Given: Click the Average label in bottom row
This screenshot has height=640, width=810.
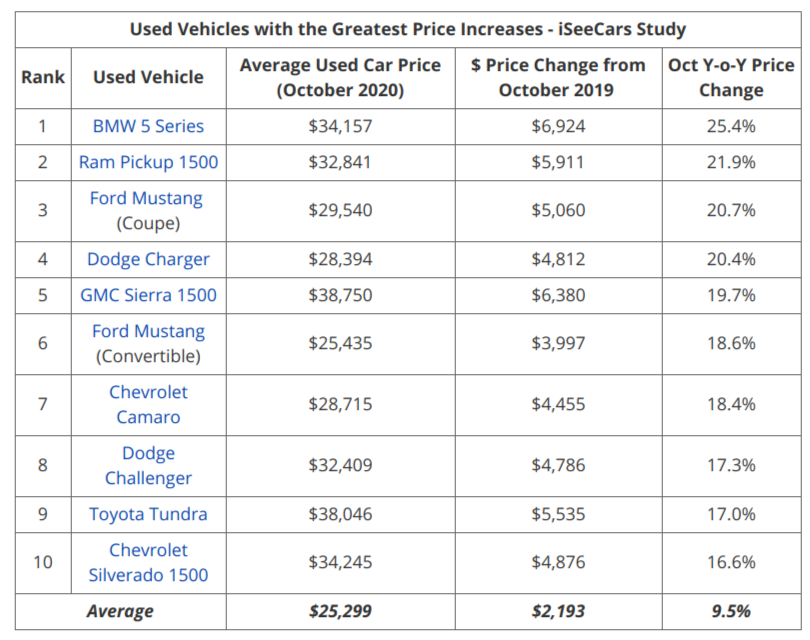Looking at the screenshot, I should 120,611.
